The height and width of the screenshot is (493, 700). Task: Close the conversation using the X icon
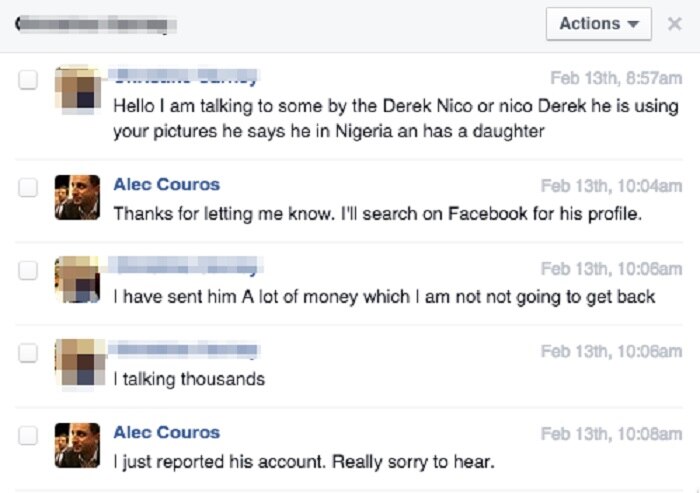click(x=674, y=24)
